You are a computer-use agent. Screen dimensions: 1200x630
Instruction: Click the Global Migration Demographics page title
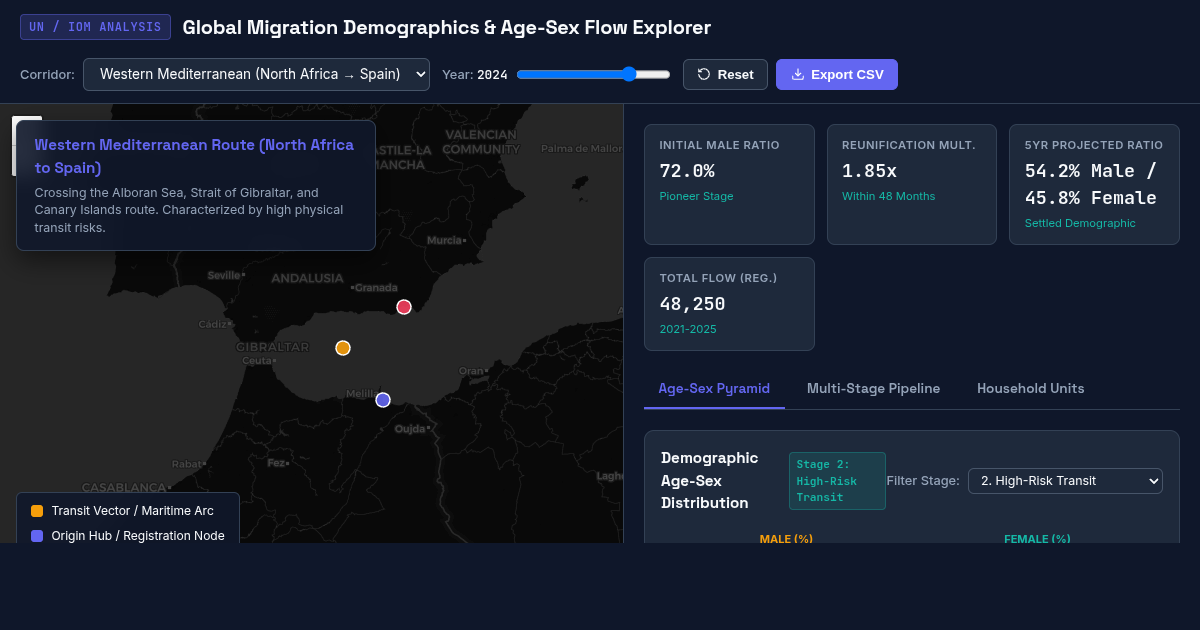446,27
